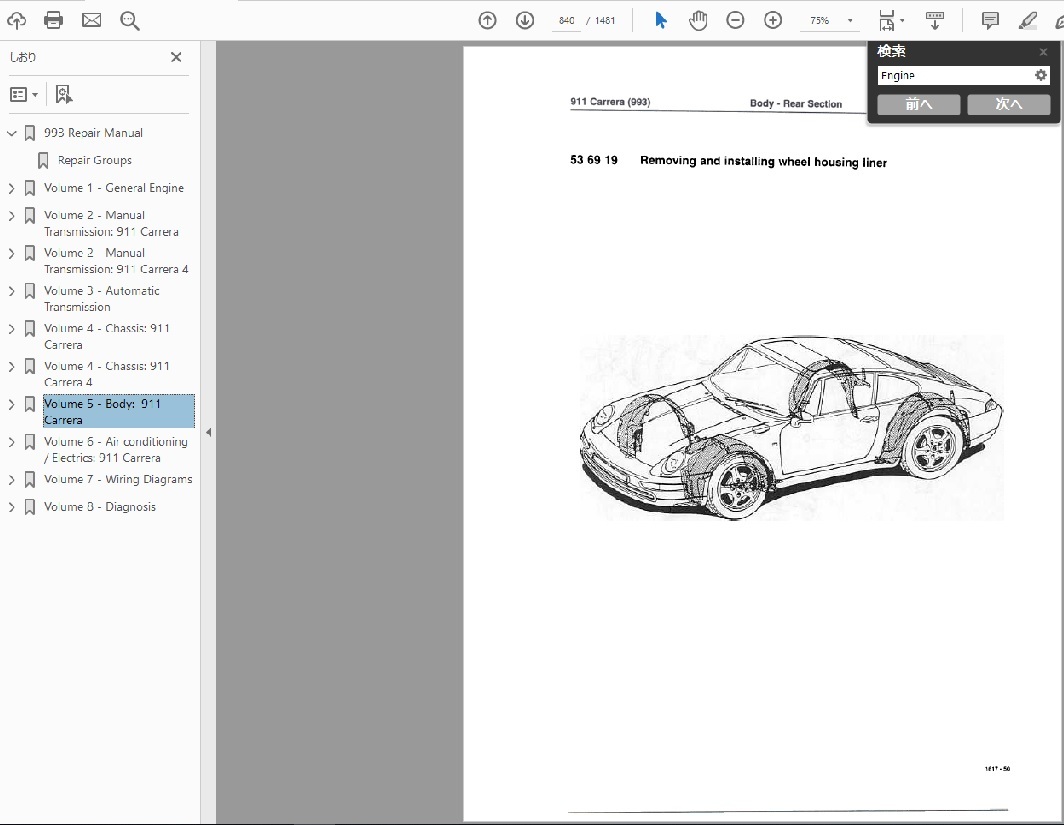The width and height of the screenshot is (1064, 825).
Task: Click bookmark icon beside Volume 3
Action: point(30,292)
